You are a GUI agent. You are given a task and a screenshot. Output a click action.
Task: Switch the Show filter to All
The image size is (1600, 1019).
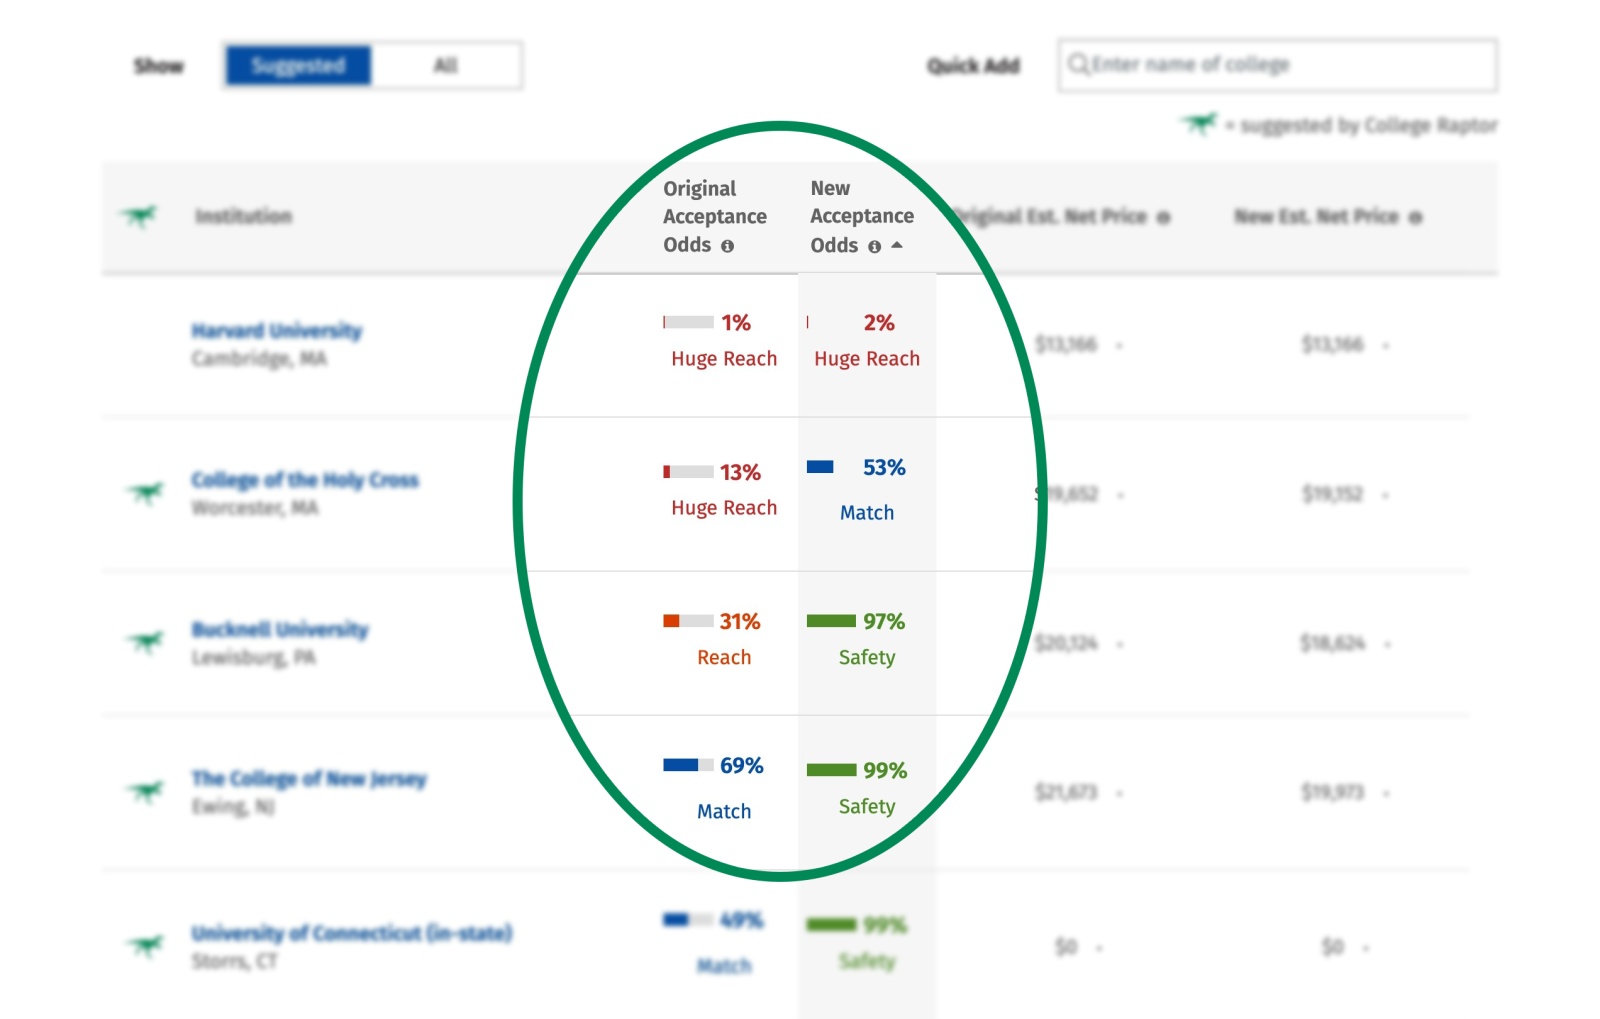point(446,66)
